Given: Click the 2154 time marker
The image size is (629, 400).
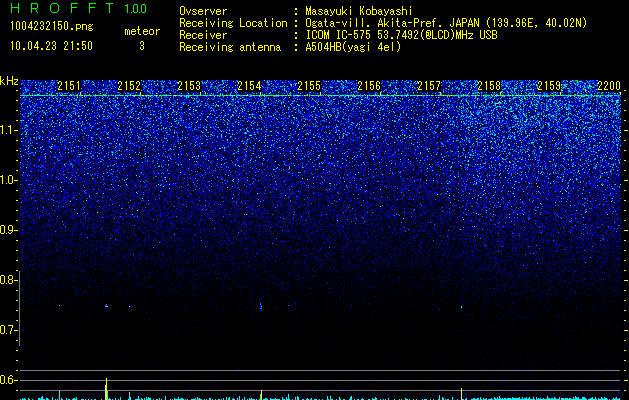Looking at the screenshot, I should 249,86.
